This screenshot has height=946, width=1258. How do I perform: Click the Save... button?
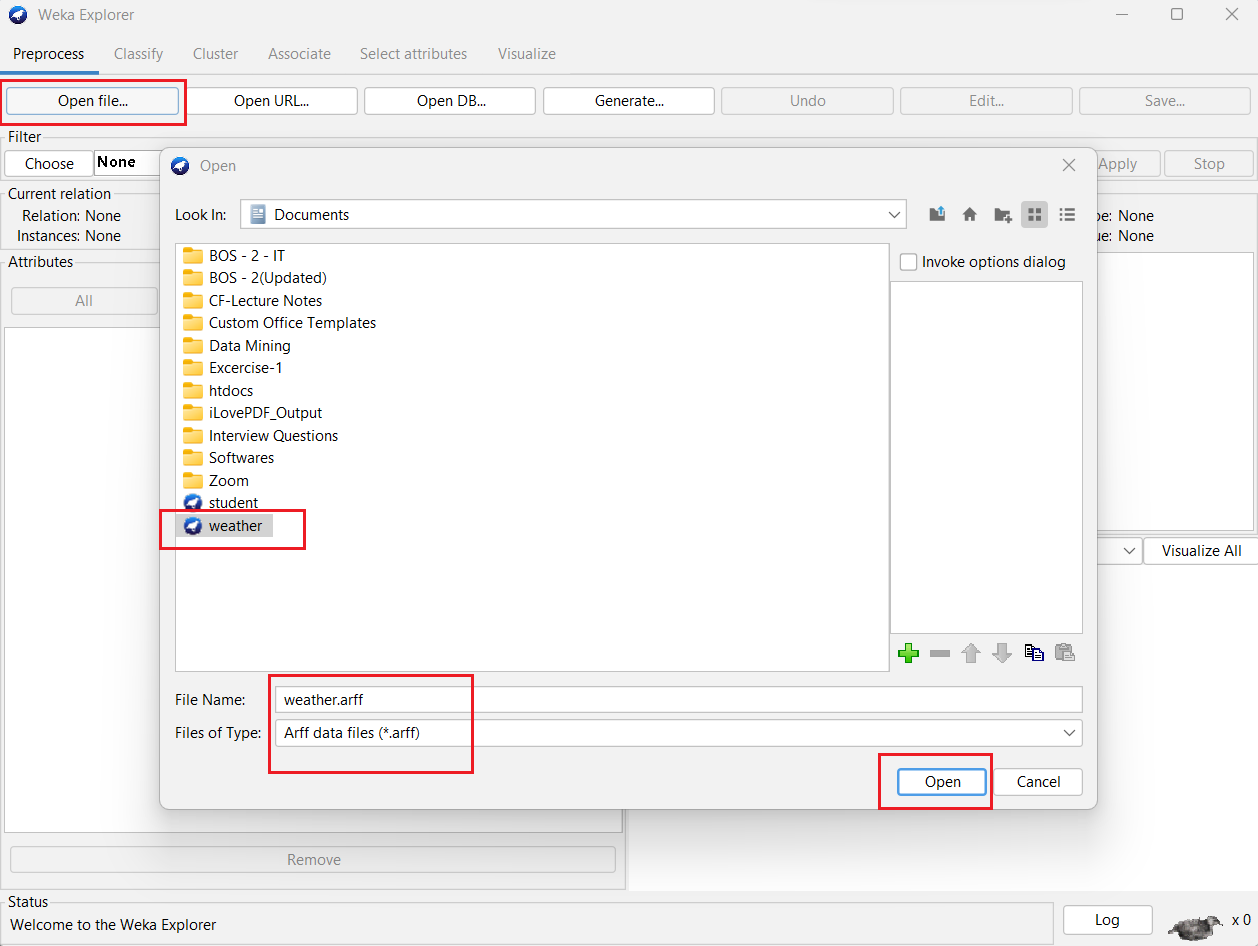coord(1165,101)
